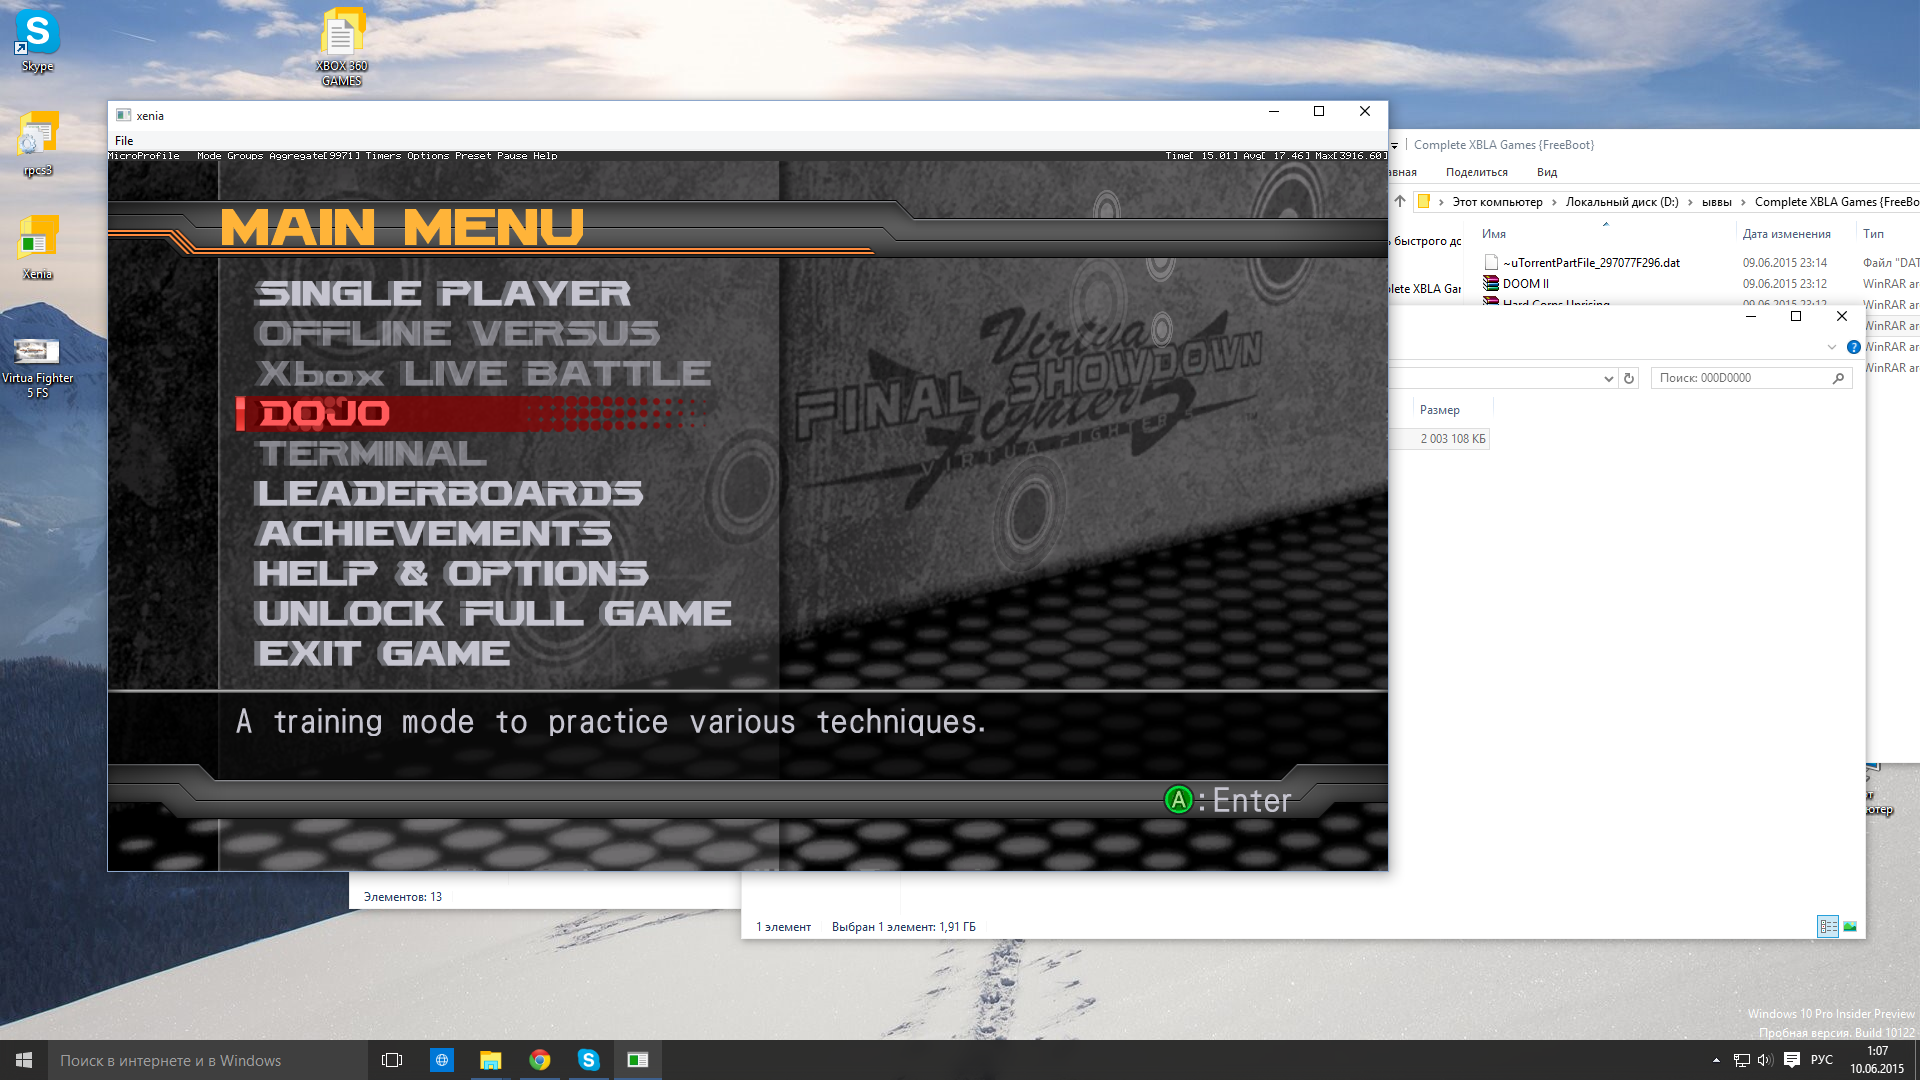Open the Skype desktop shortcut
The image size is (1920, 1080).
(37, 40)
